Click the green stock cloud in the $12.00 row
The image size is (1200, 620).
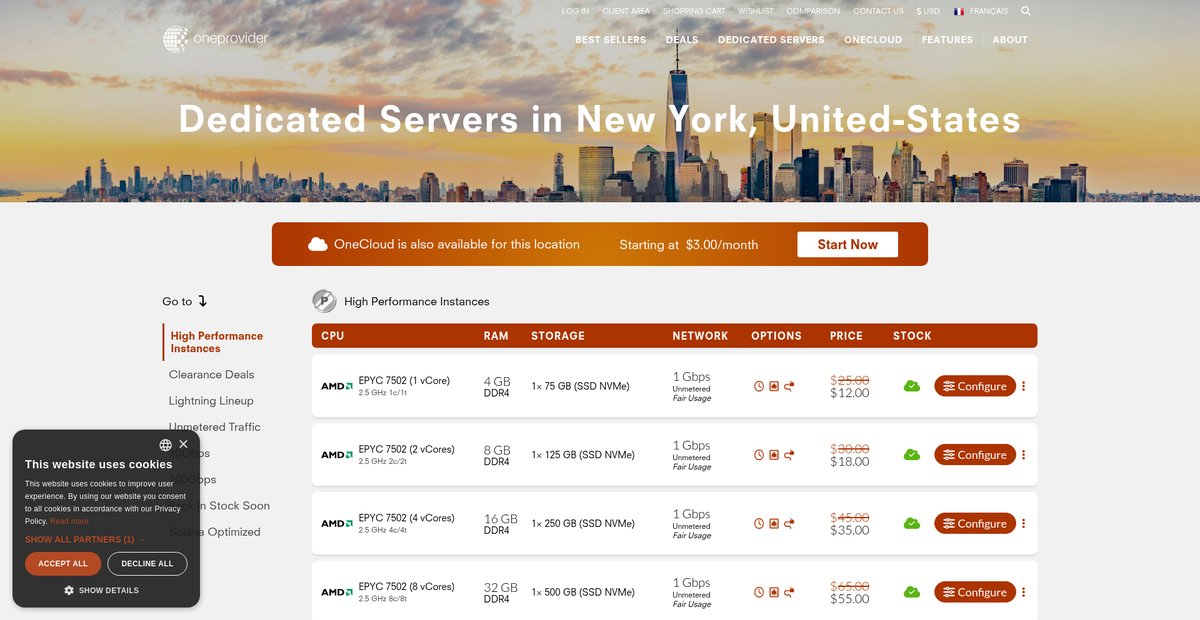tap(912, 386)
